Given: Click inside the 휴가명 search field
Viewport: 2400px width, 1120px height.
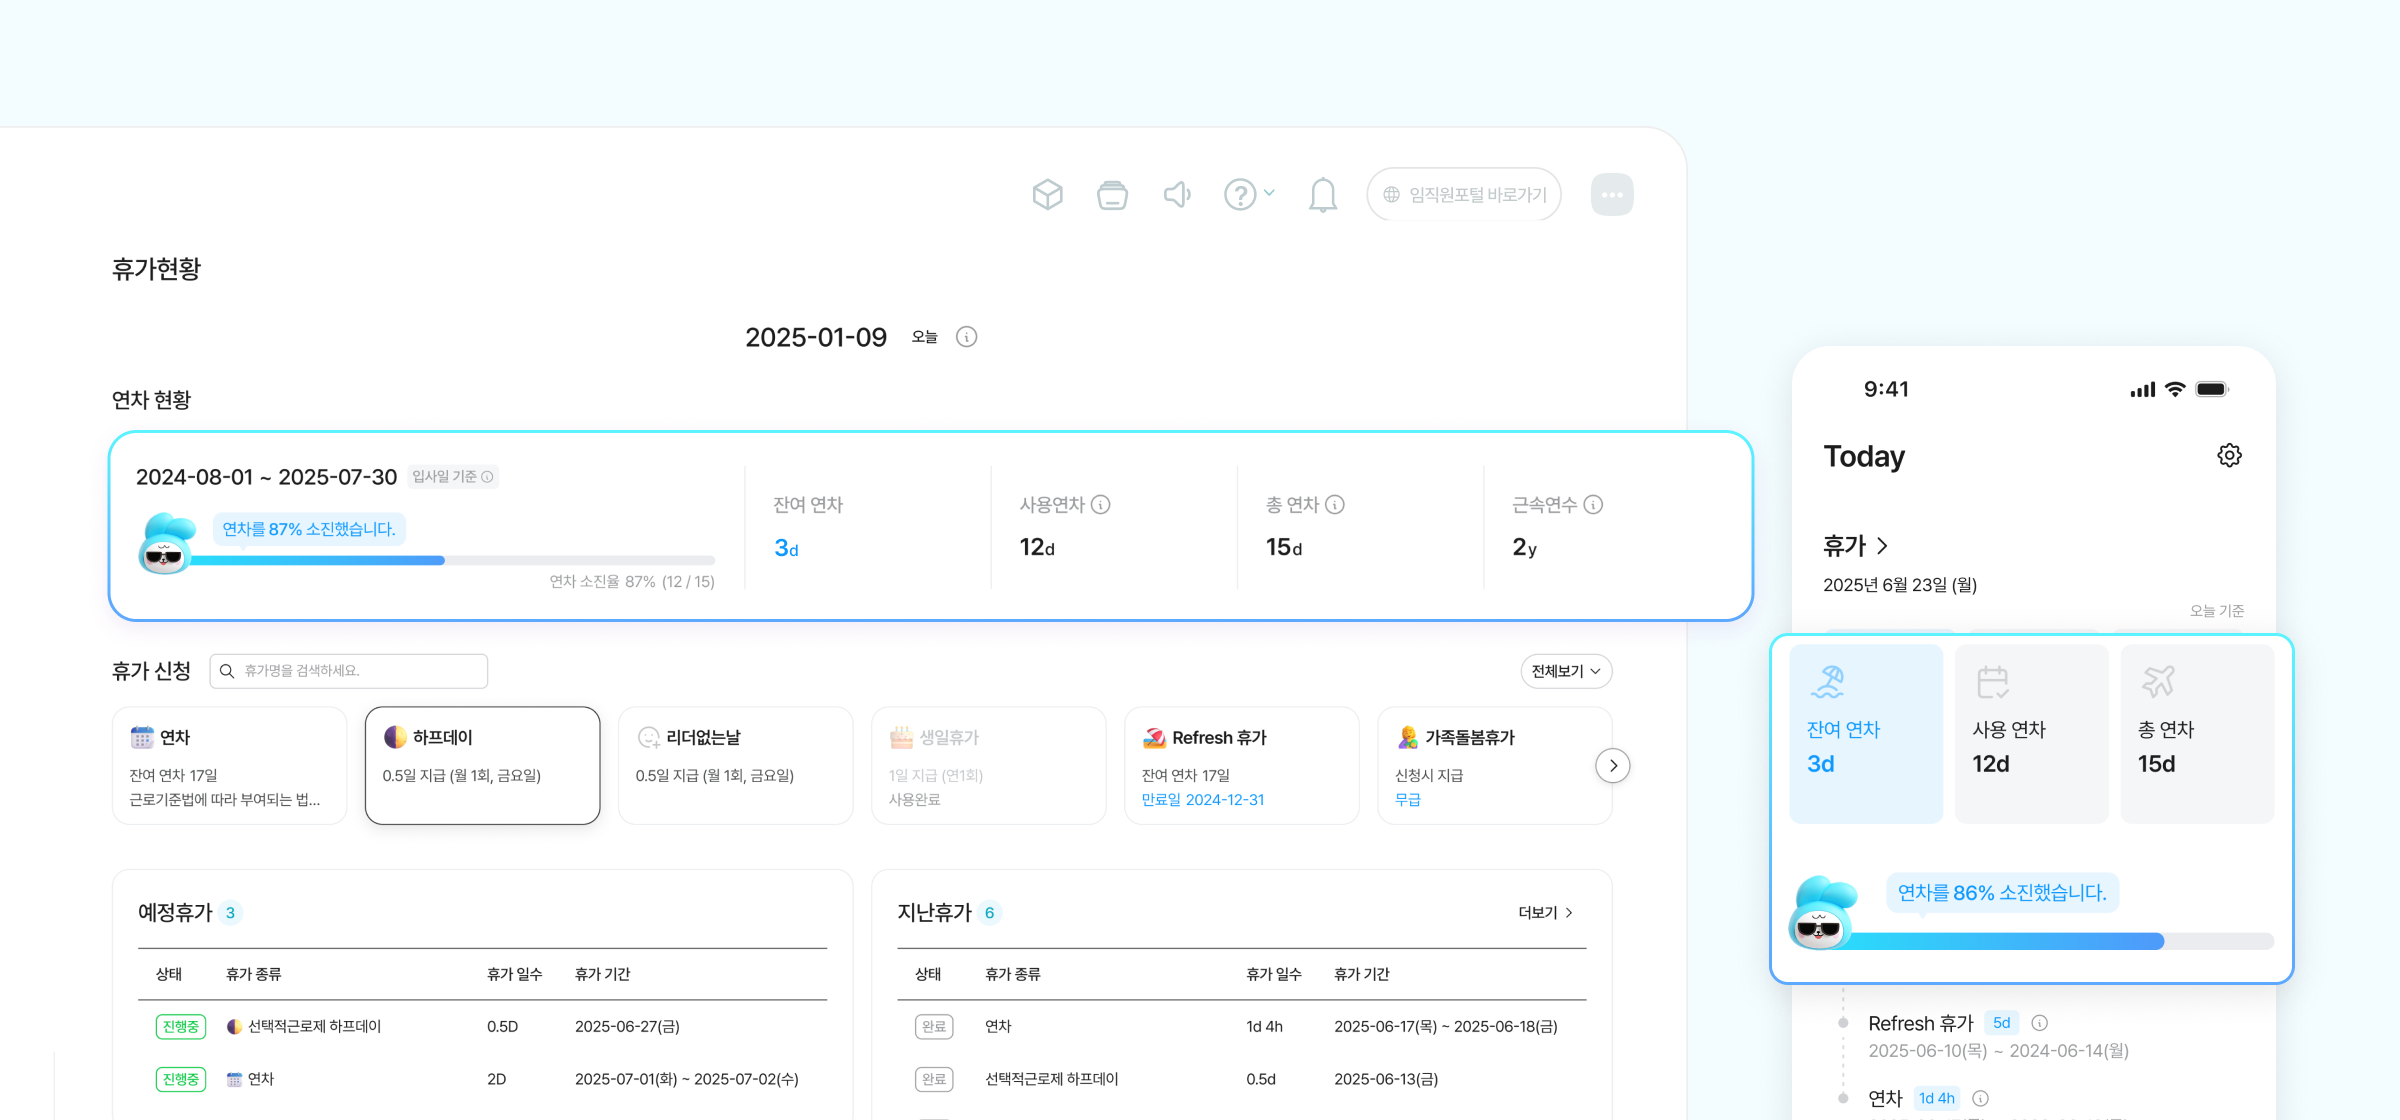Looking at the screenshot, I should 348,671.
